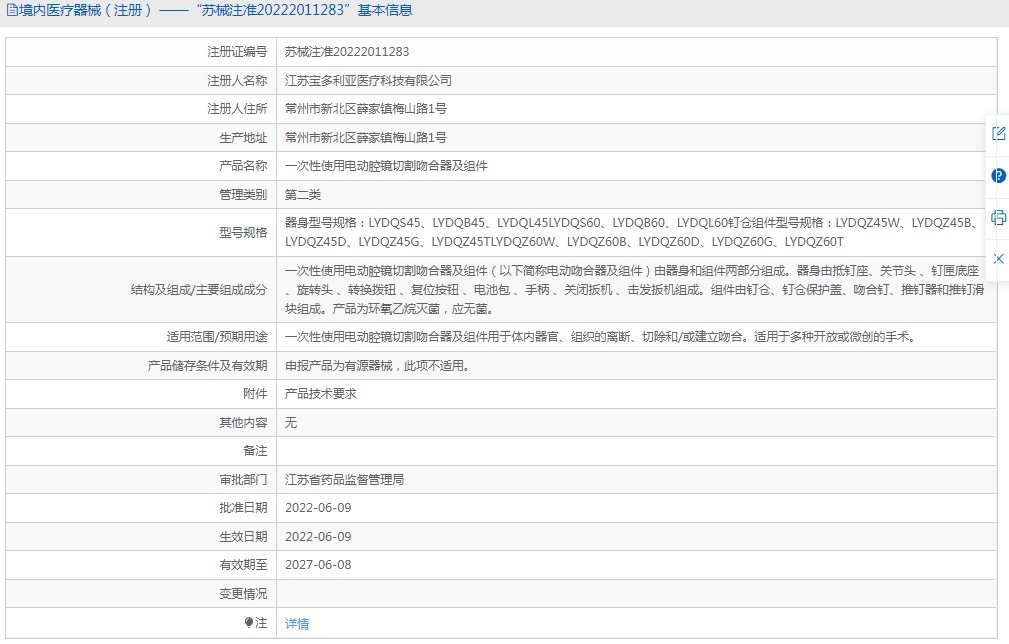Click product name 一次性使用电动腔镜切割吻合器及组件
This screenshot has width=1009, height=644.
(386, 166)
